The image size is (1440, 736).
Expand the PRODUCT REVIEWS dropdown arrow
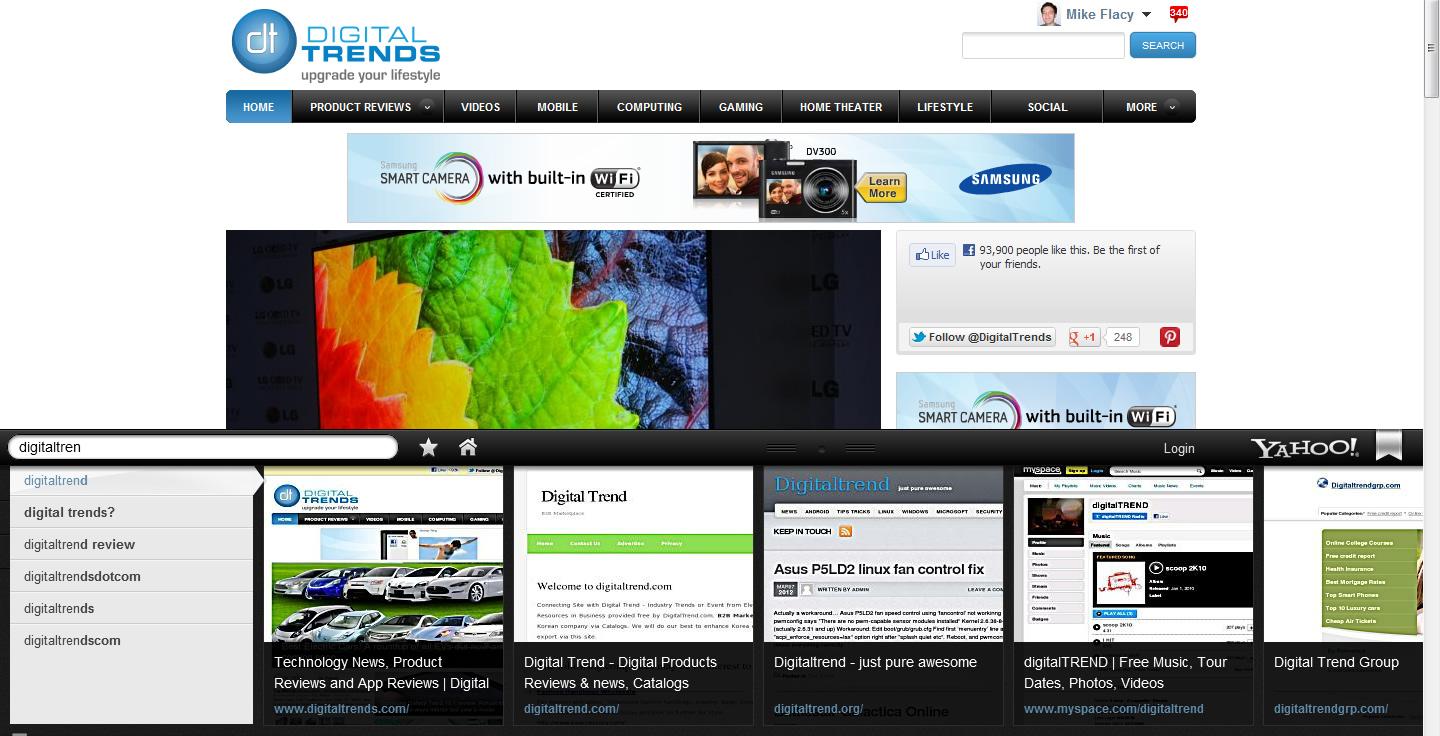pos(428,107)
